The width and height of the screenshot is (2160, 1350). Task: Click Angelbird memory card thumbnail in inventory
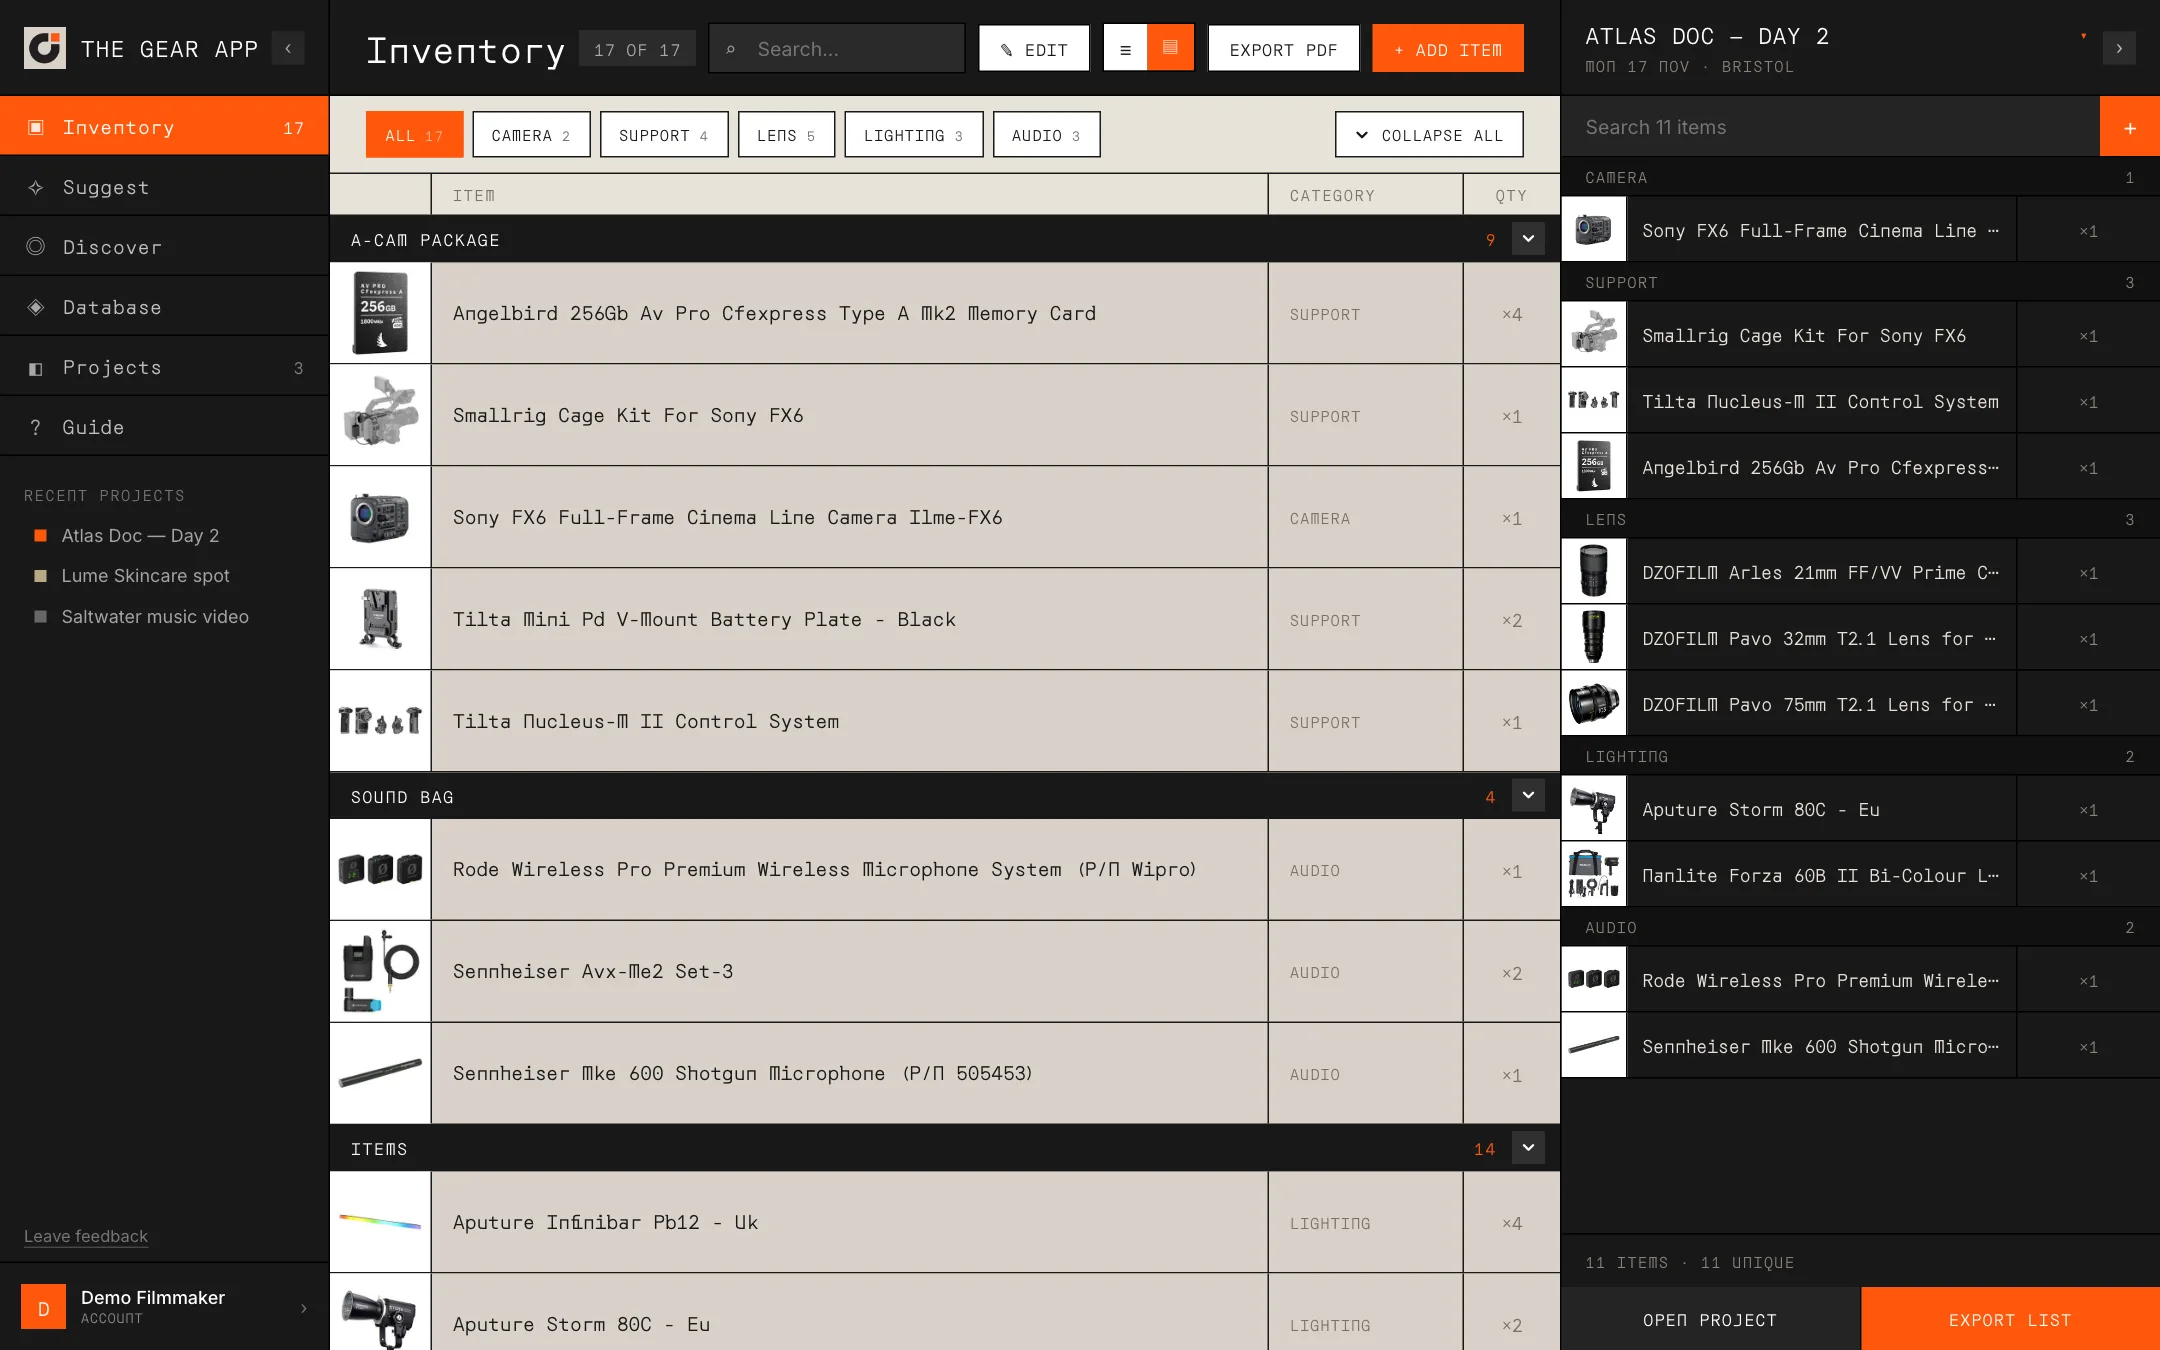[380, 313]
